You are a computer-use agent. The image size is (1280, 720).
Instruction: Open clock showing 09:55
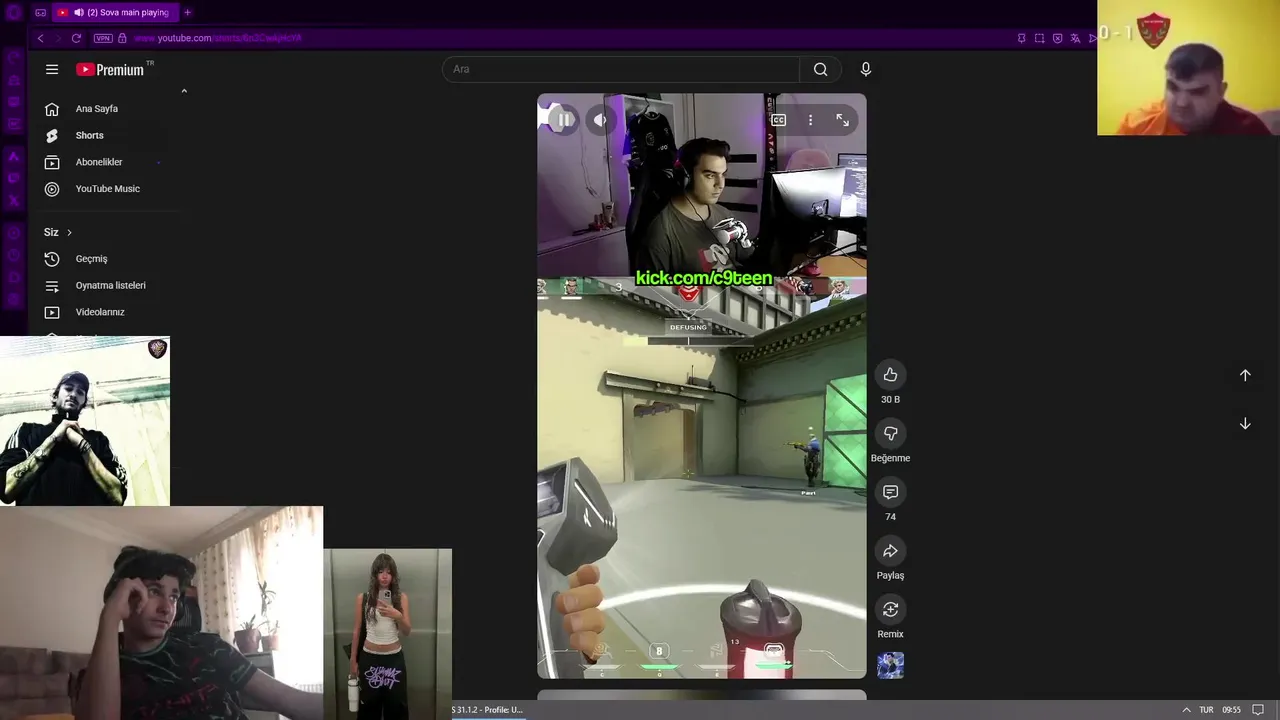1231,710
